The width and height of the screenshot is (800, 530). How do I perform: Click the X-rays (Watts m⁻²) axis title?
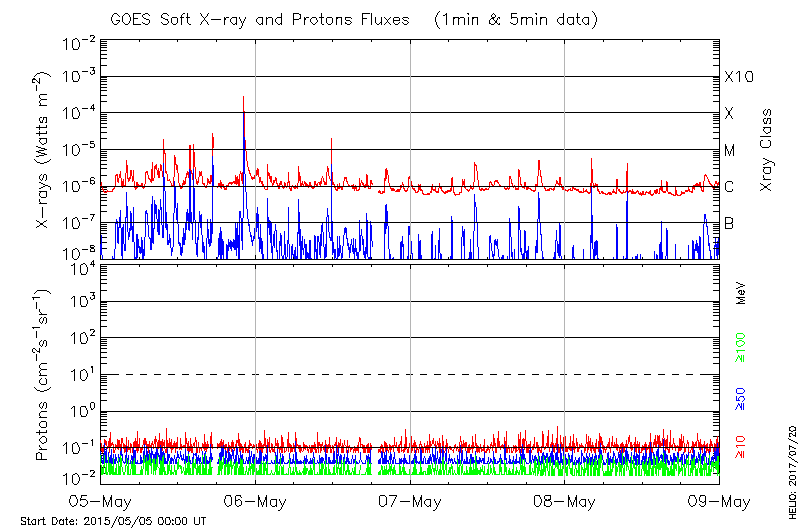coord(44,150)
